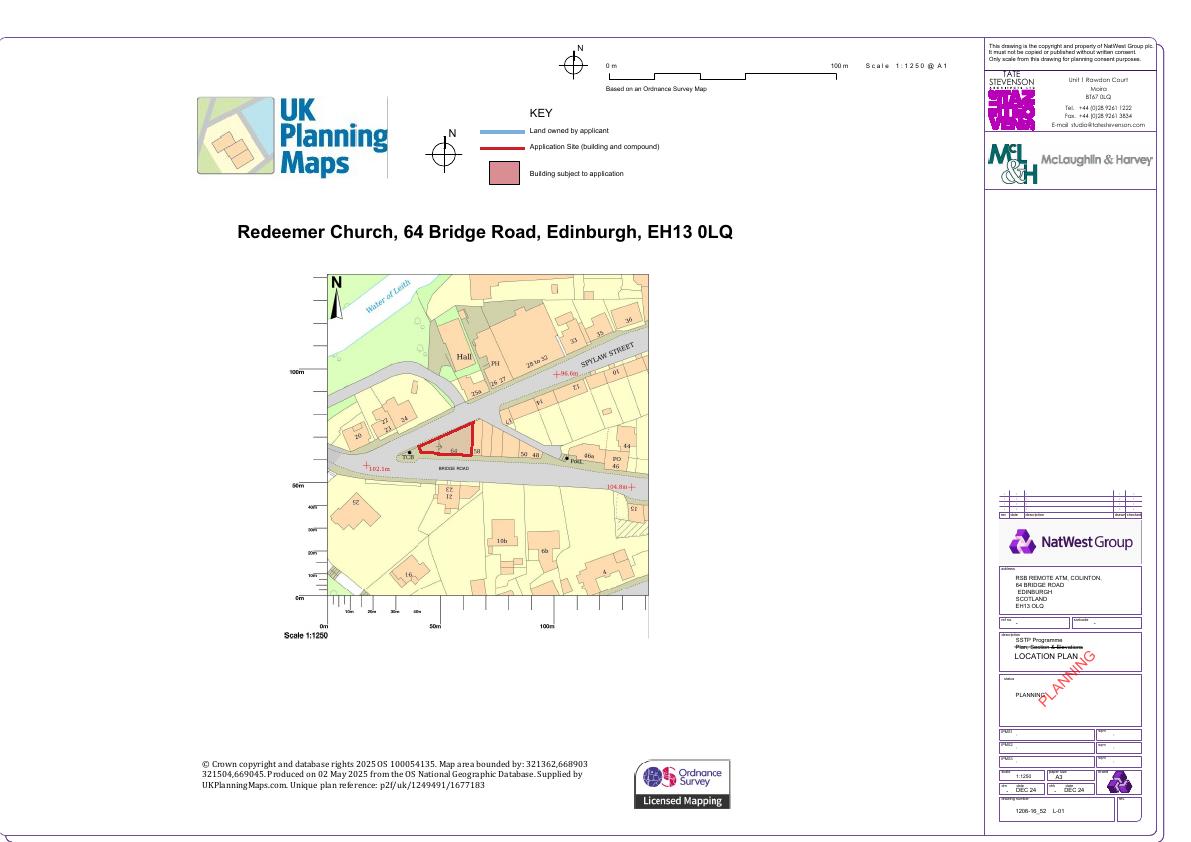Image resolution: width=1191 pixels, height=842 pixels.
Task: Click the pink building key swatch
Action: 504,173
